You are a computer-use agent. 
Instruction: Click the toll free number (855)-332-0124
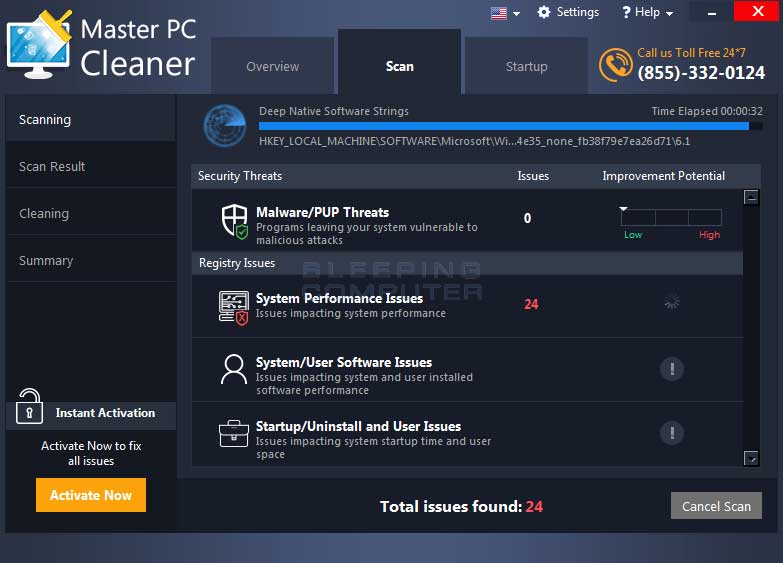701,73
